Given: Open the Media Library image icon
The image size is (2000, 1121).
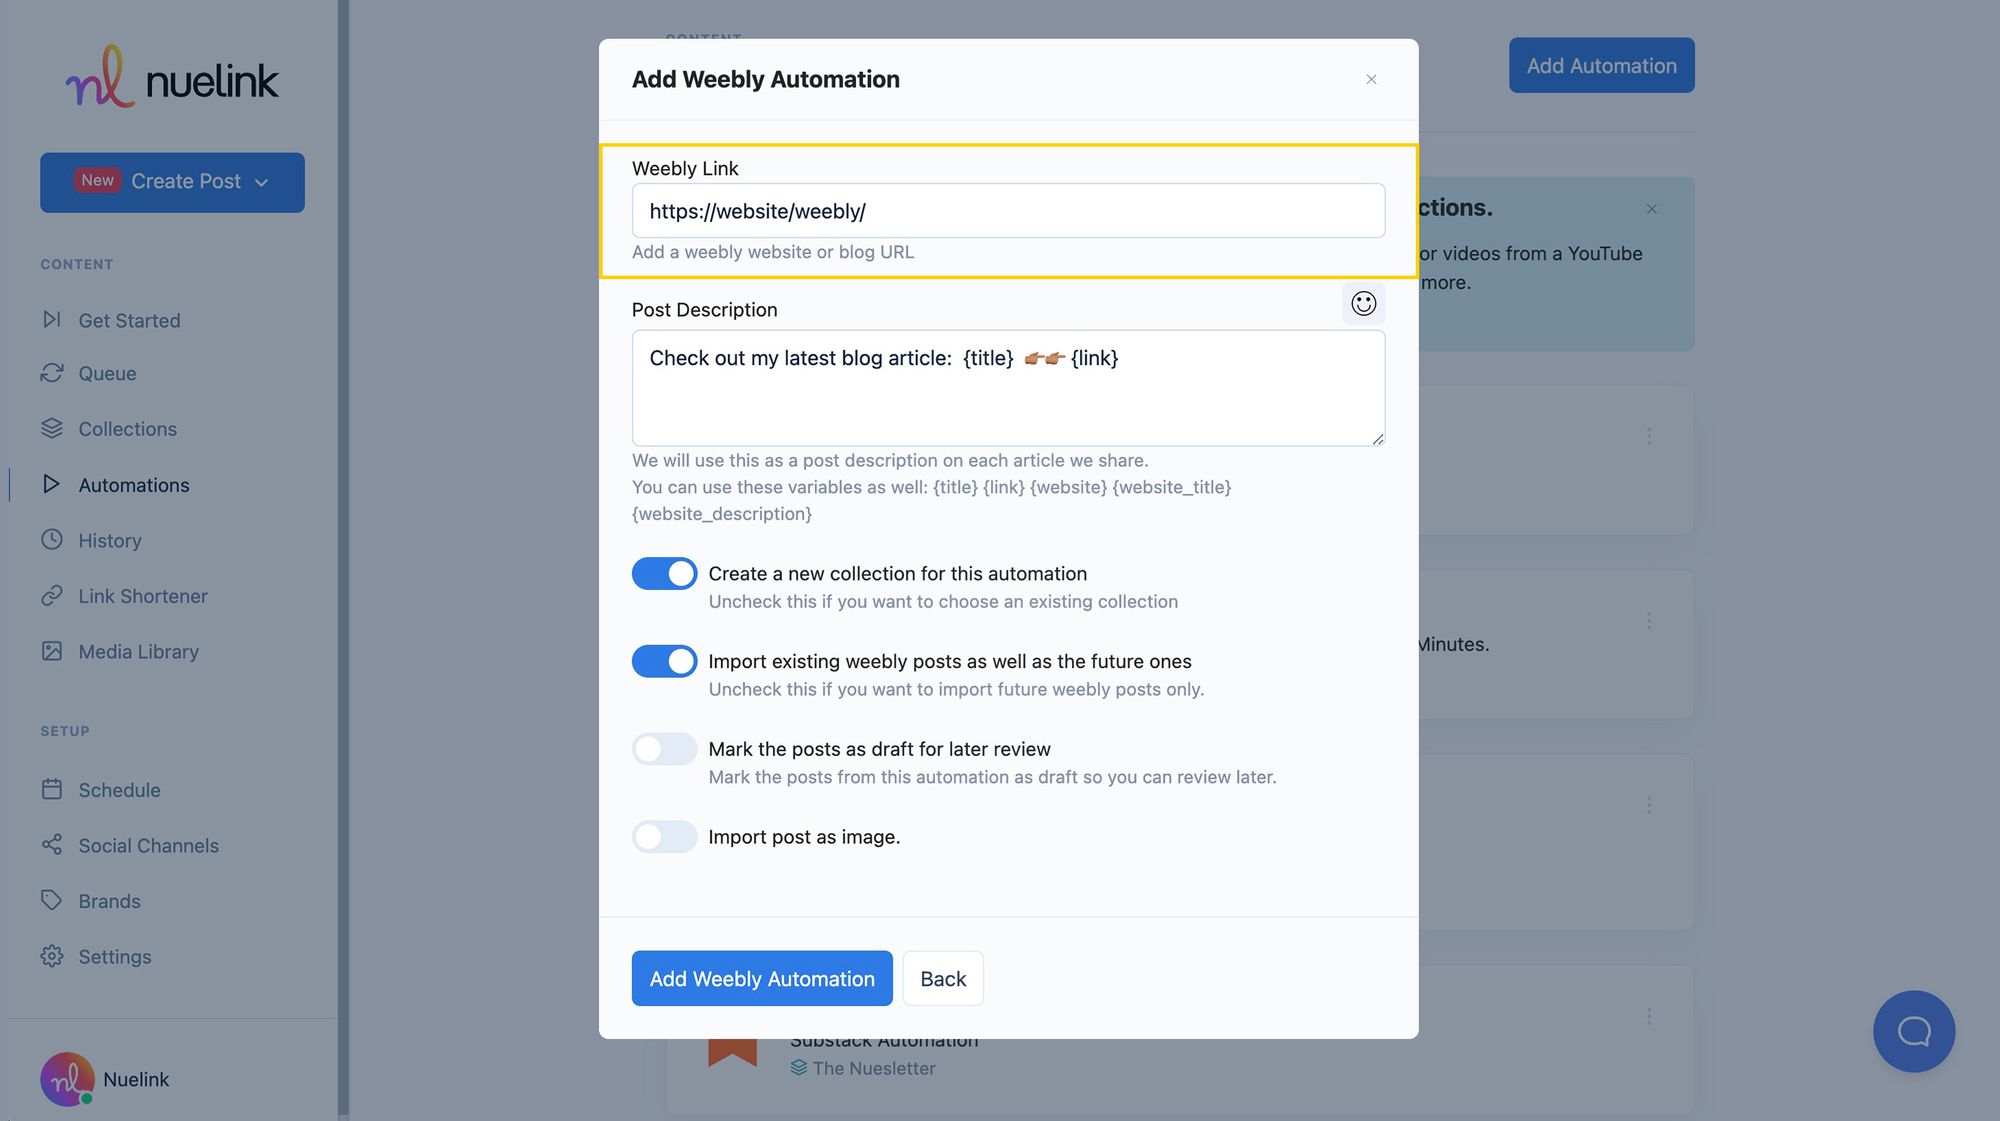Looking at the screenshot, I should [x=51, y=651].
